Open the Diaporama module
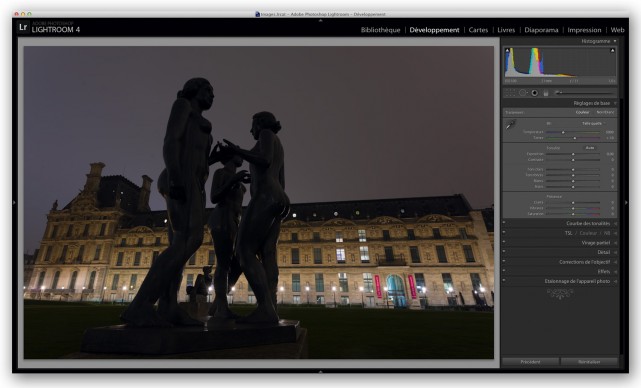The image size is (641, 388). click(541, 30)
